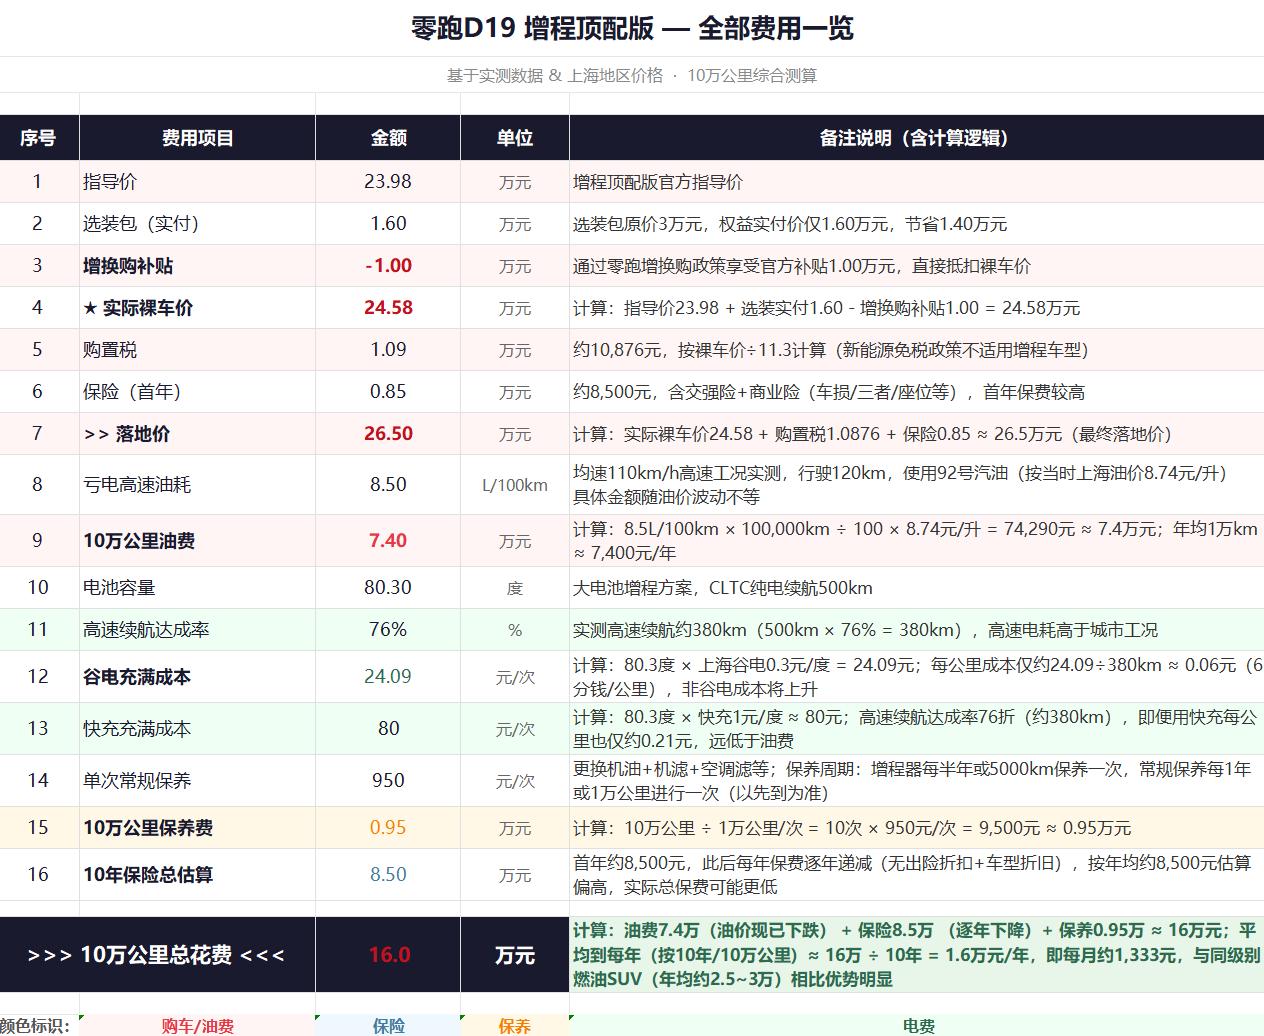Image resolution: width=1264 pixels, height=1036 pixels.
Task: Click the red 26.50 amount
Action: pos(388,434)
